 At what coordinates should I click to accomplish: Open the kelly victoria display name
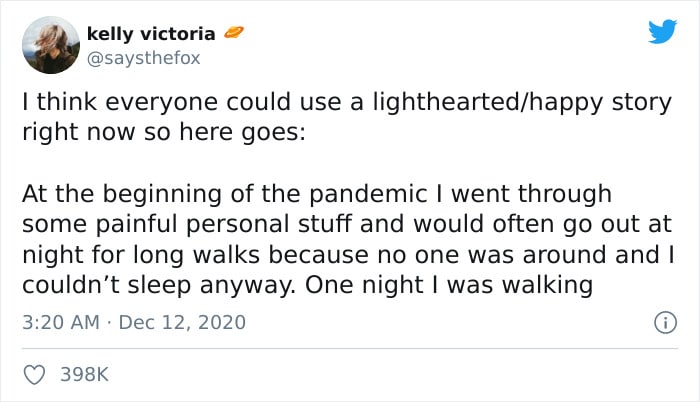pos(151,34)
